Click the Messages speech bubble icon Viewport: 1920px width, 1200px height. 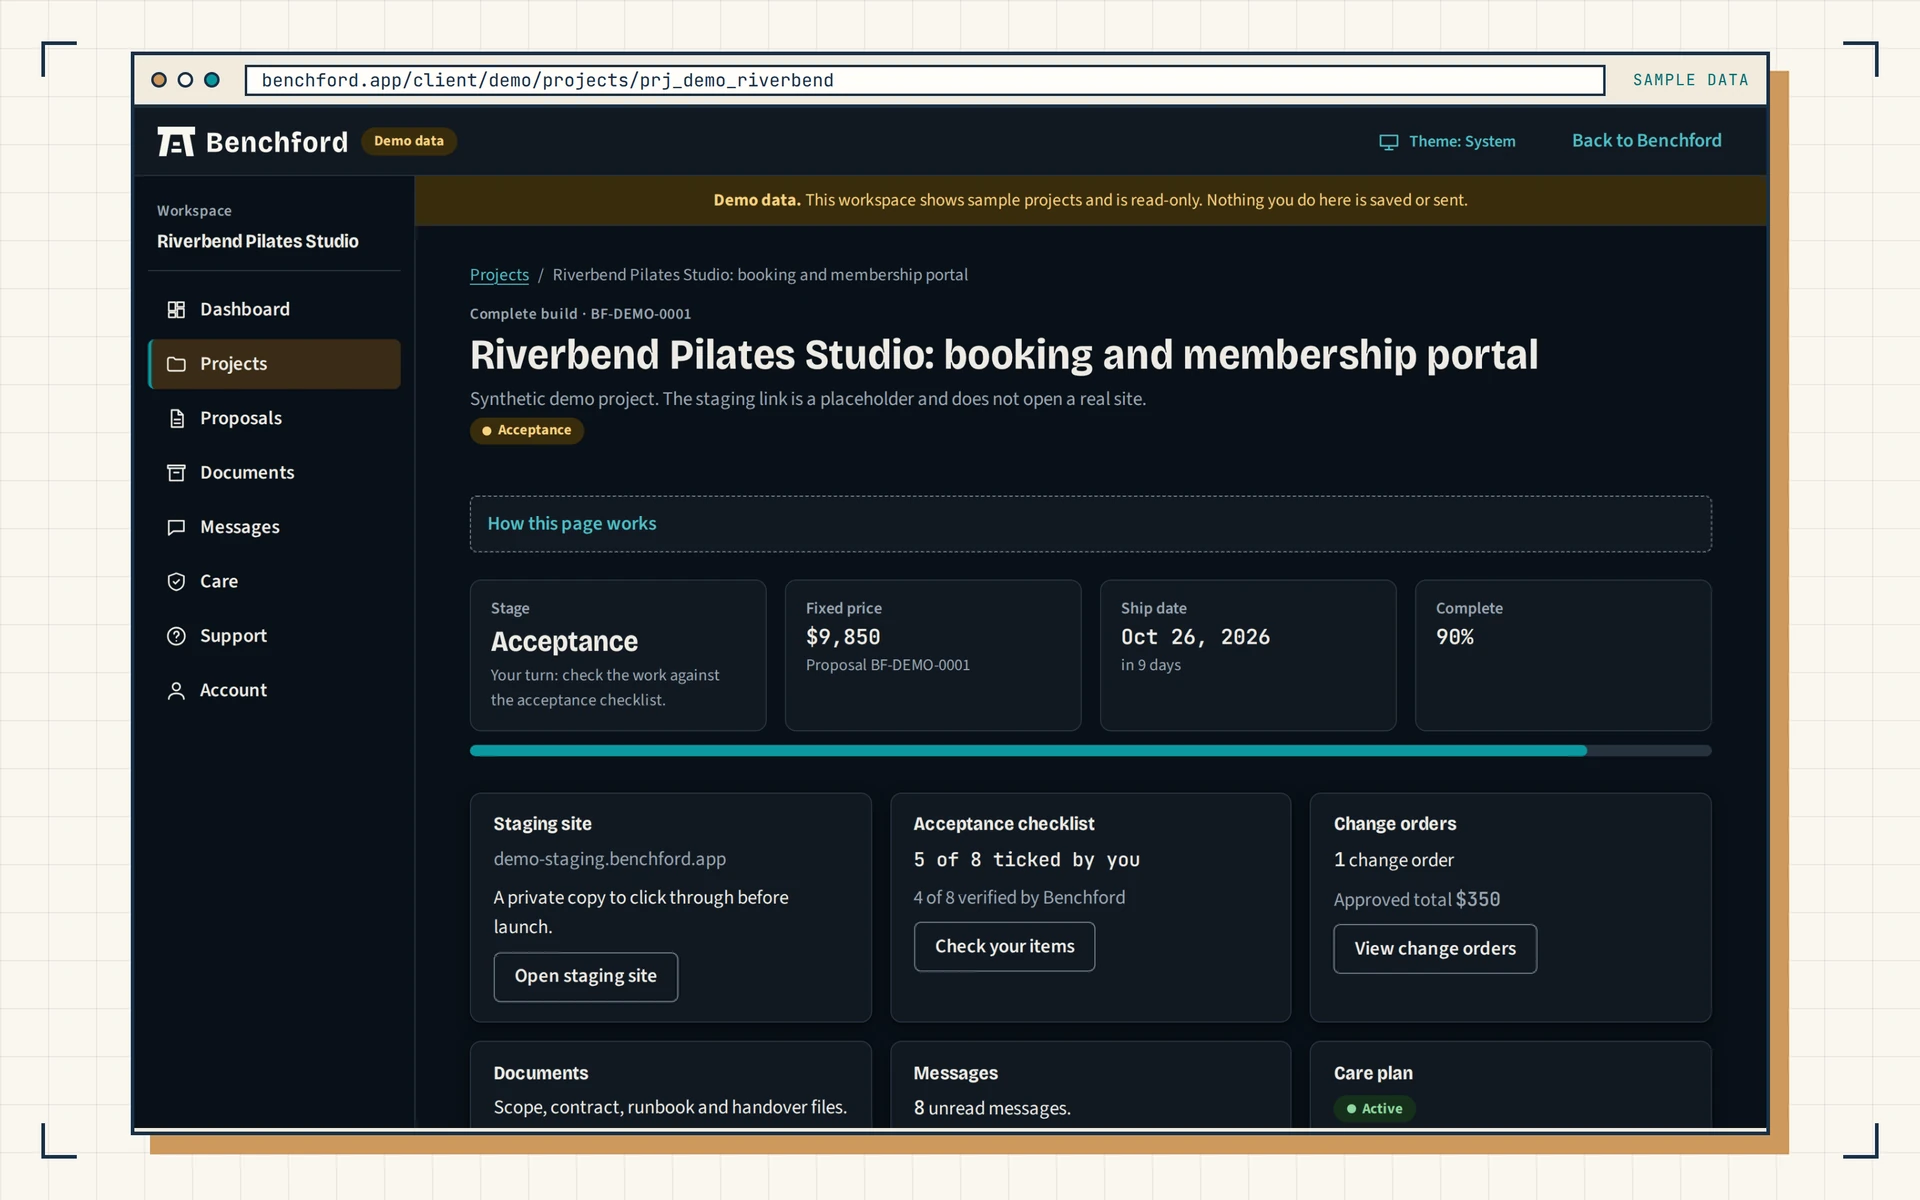click(176, 527)
